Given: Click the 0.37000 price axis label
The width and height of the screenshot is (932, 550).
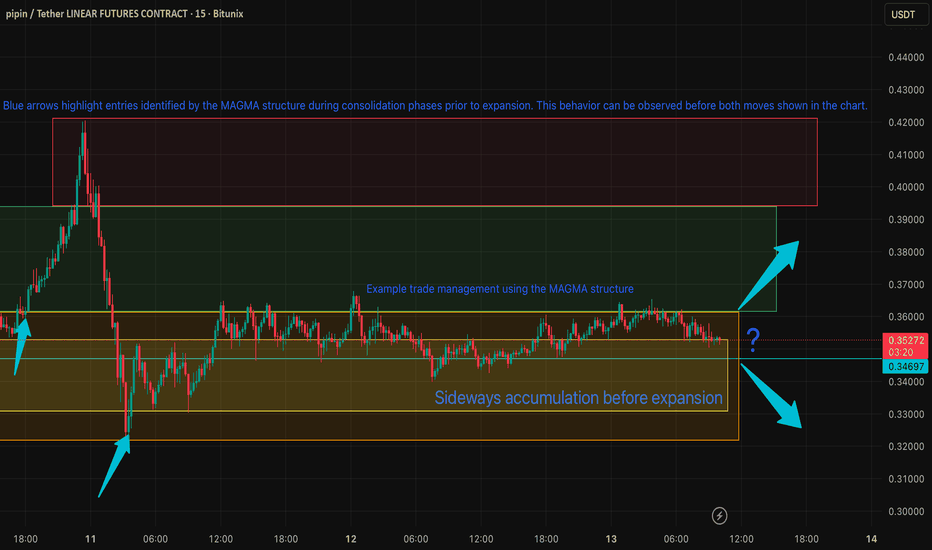Looking at the screenshot, I should [x=906, y=285].
